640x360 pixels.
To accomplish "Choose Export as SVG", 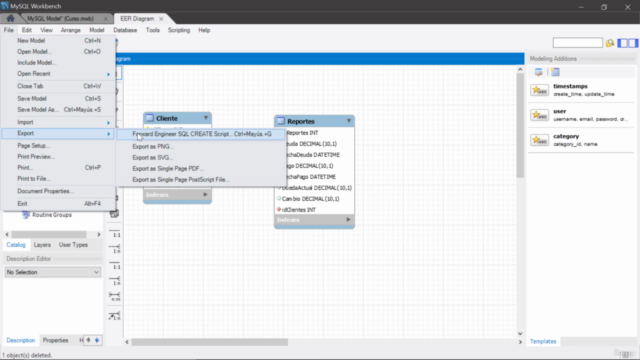I will point(201,158).
